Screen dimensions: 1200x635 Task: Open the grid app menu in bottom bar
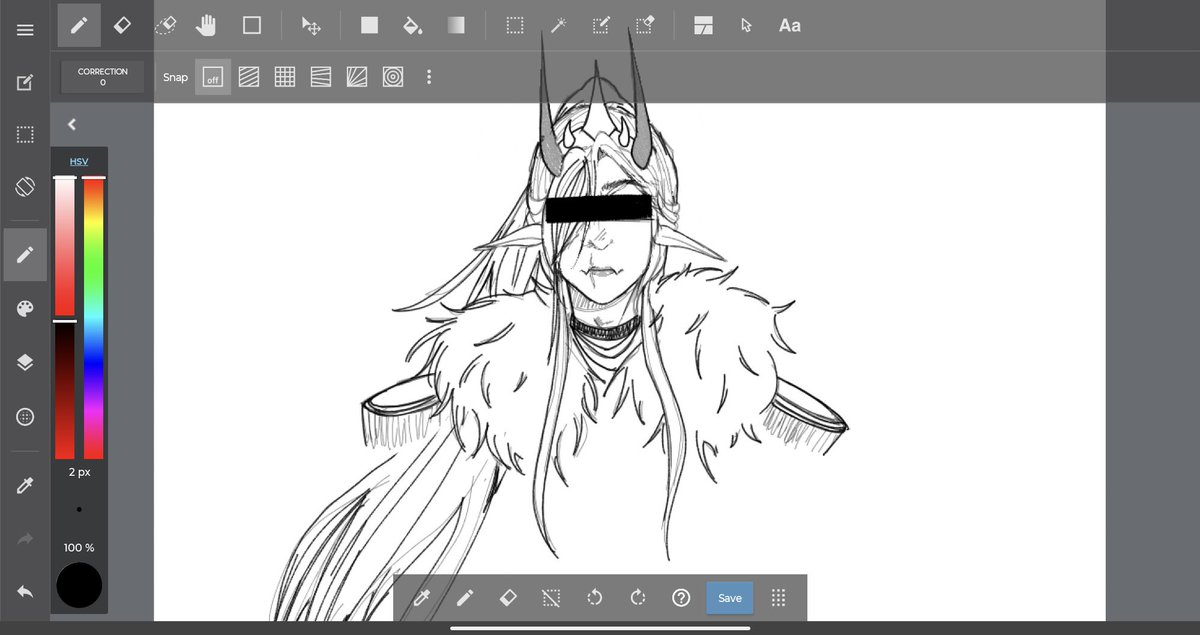[778, 597]
